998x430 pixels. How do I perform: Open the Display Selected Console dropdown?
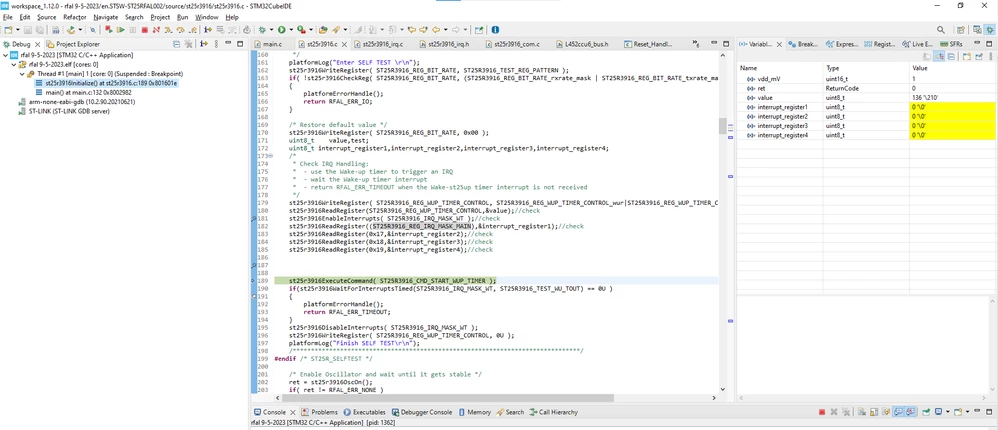(x=949, y=412)
